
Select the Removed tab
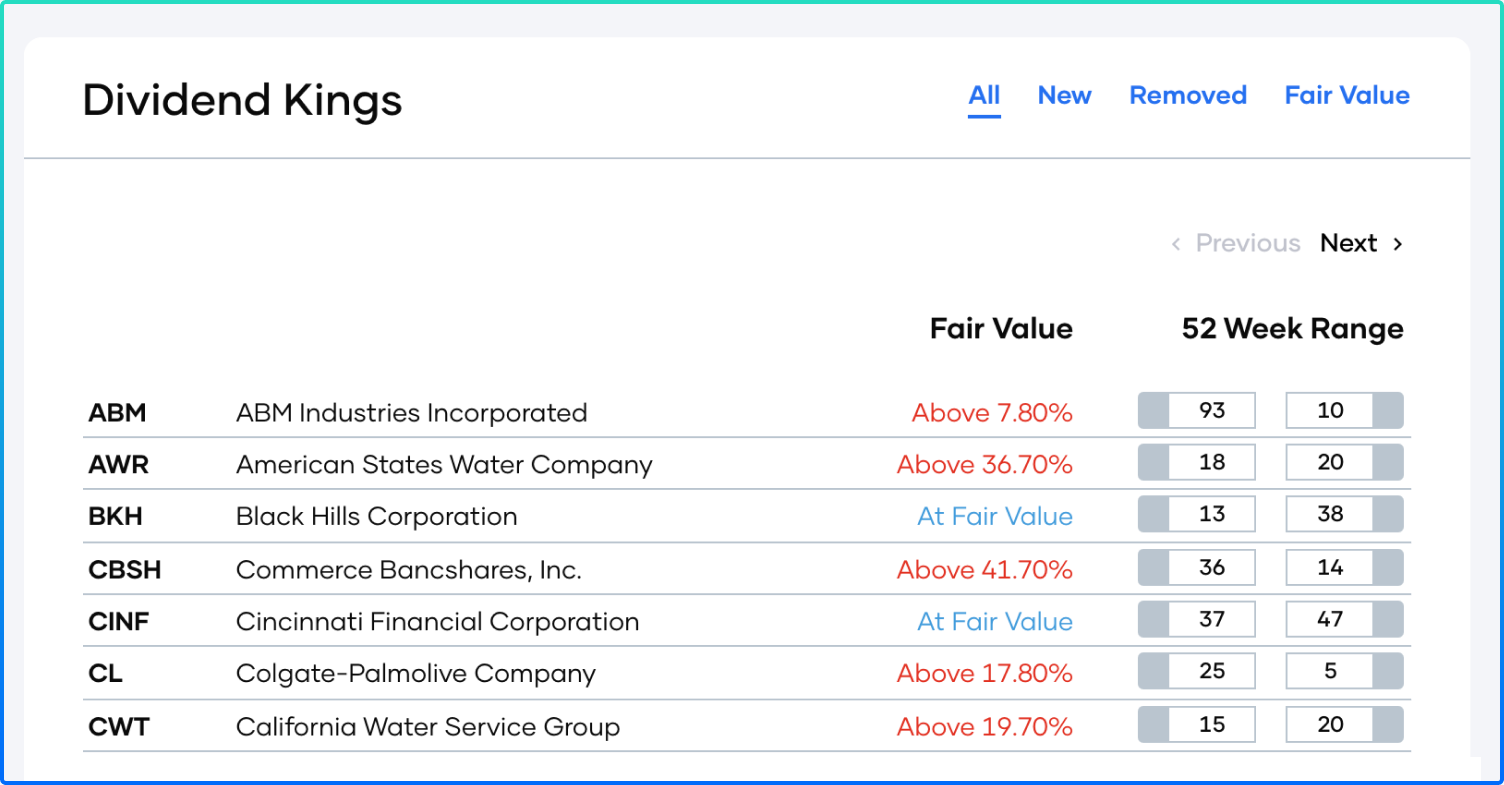pos(1188,96)
